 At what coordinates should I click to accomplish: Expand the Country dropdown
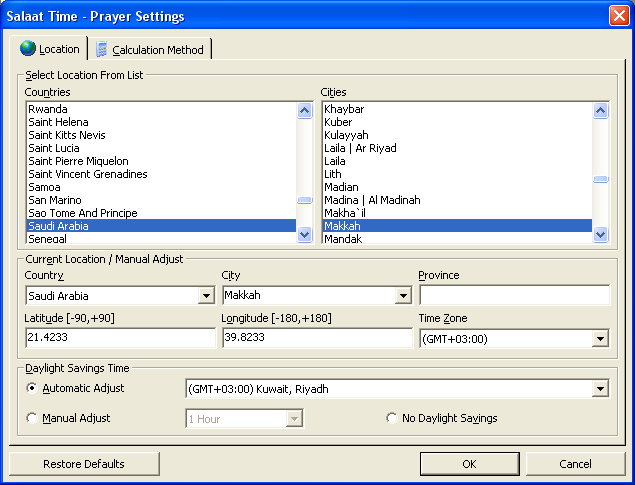[207, 296]
